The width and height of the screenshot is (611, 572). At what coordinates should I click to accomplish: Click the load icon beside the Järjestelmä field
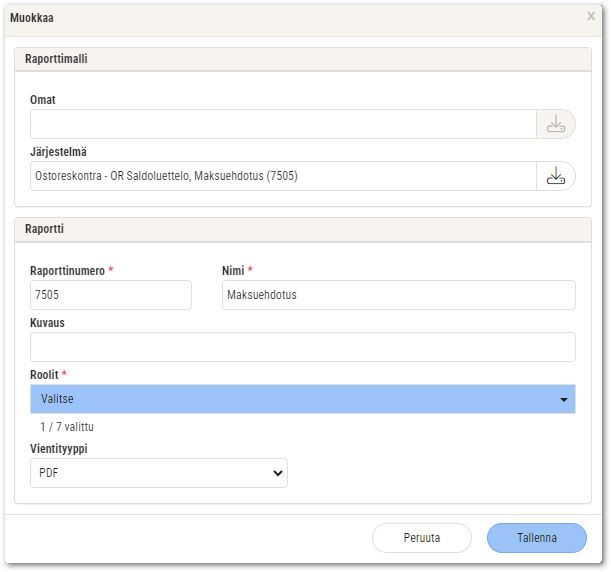[x=556, y=176]
